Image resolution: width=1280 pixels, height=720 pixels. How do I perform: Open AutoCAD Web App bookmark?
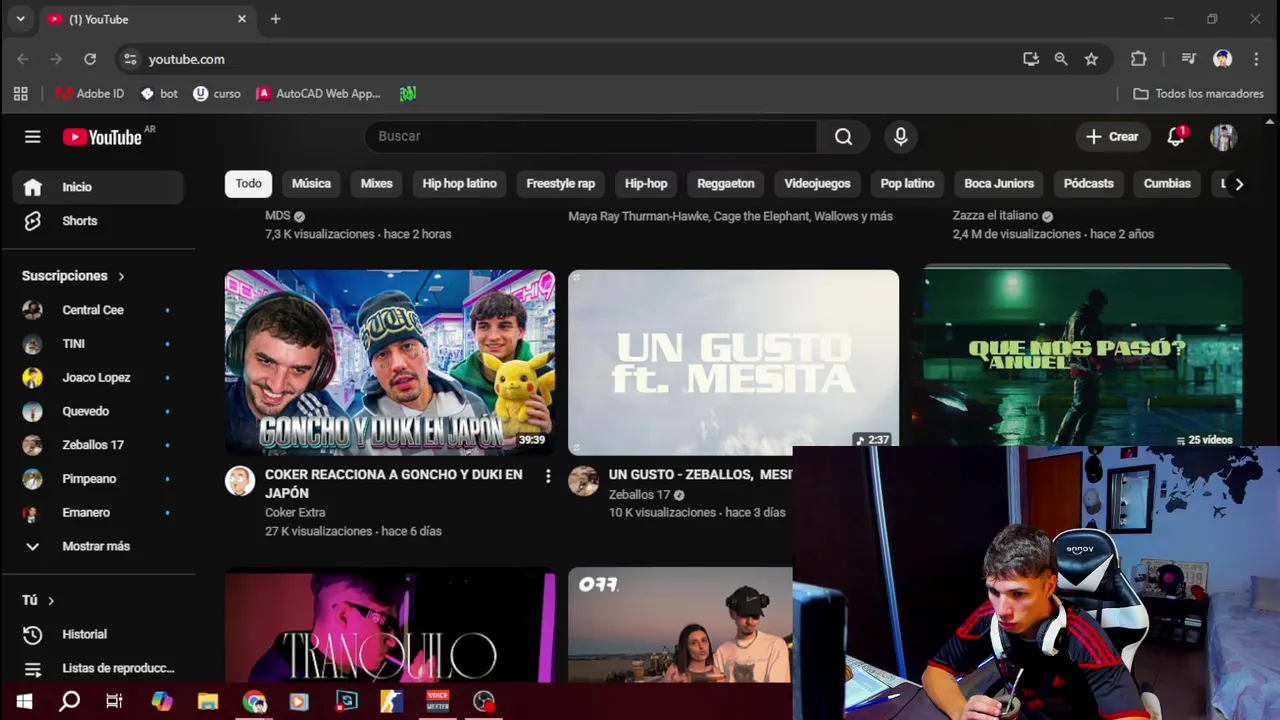click(318, 93)
